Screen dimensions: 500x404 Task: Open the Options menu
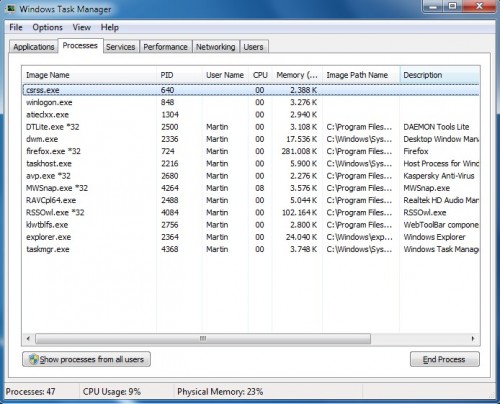(x=47, y=27)
